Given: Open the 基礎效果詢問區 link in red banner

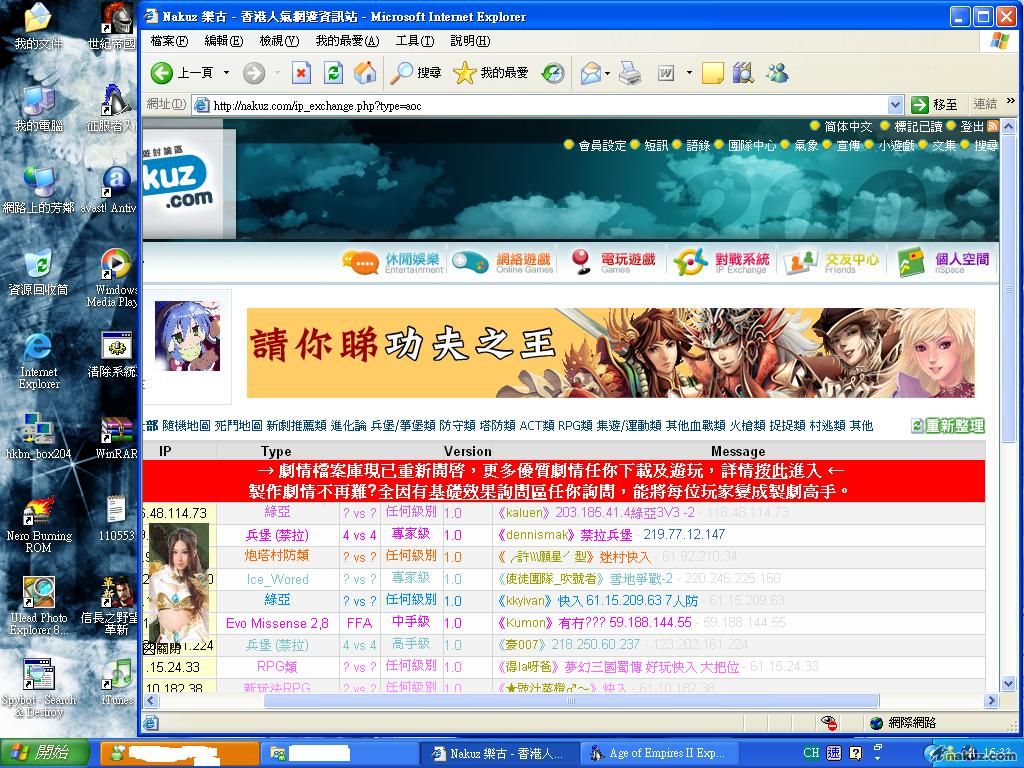Looking at the screenshot, I should [488, 490].
